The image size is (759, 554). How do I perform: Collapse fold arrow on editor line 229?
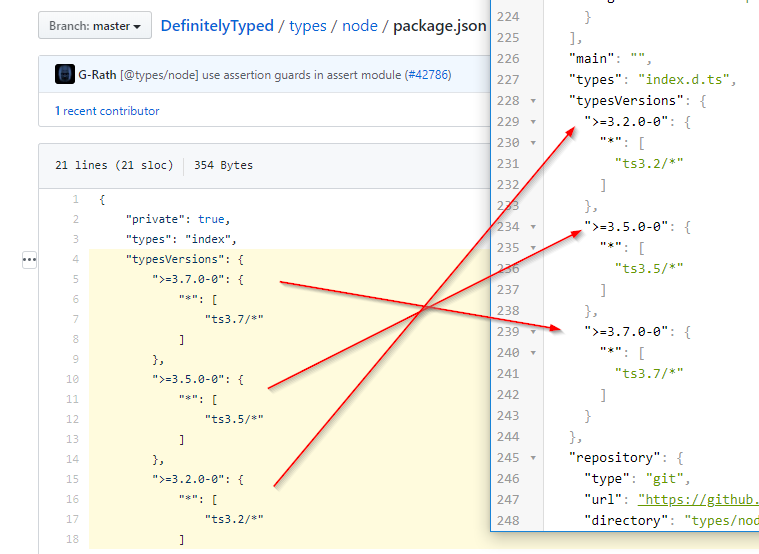[533, 122]
